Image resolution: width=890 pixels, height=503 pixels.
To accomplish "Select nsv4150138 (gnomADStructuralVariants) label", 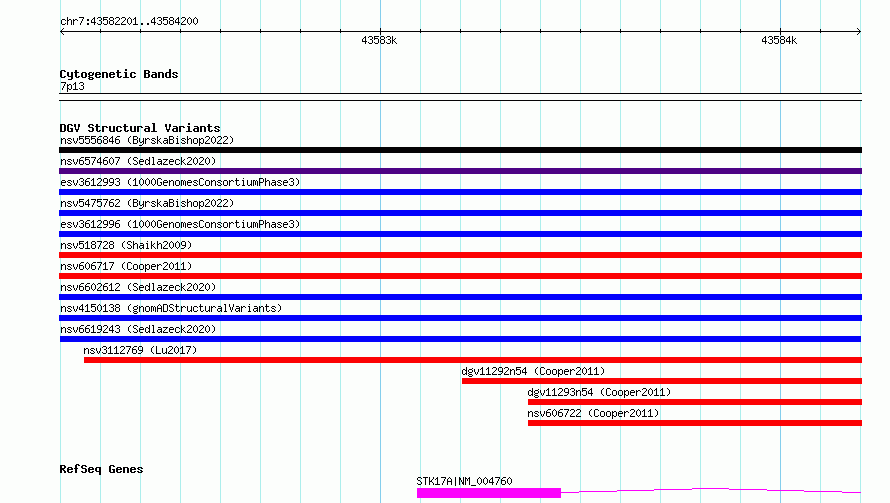I will point(171,308).
